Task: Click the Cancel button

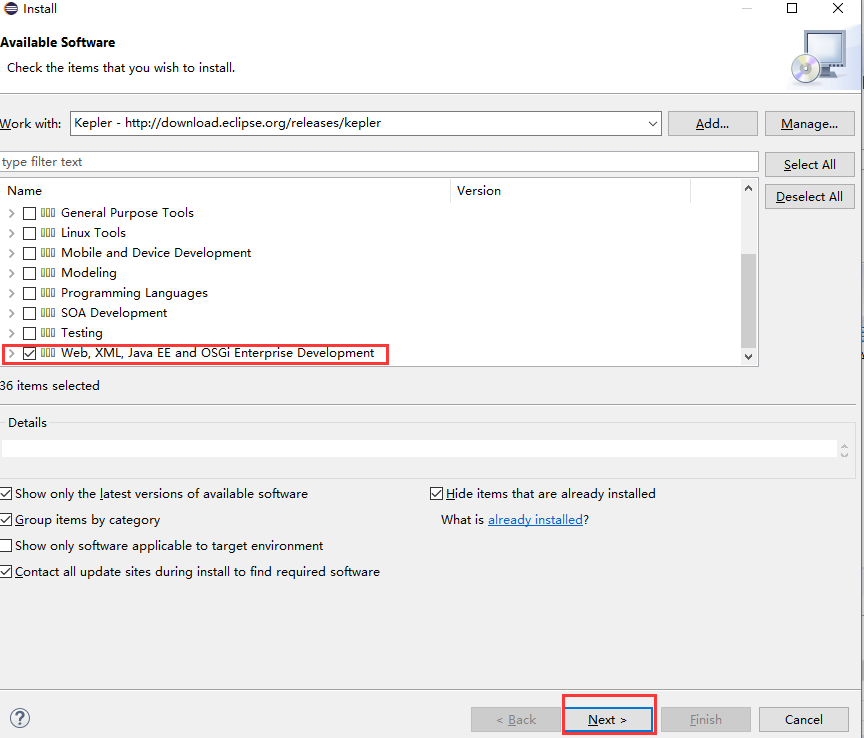Action: [x=803, y=719]
